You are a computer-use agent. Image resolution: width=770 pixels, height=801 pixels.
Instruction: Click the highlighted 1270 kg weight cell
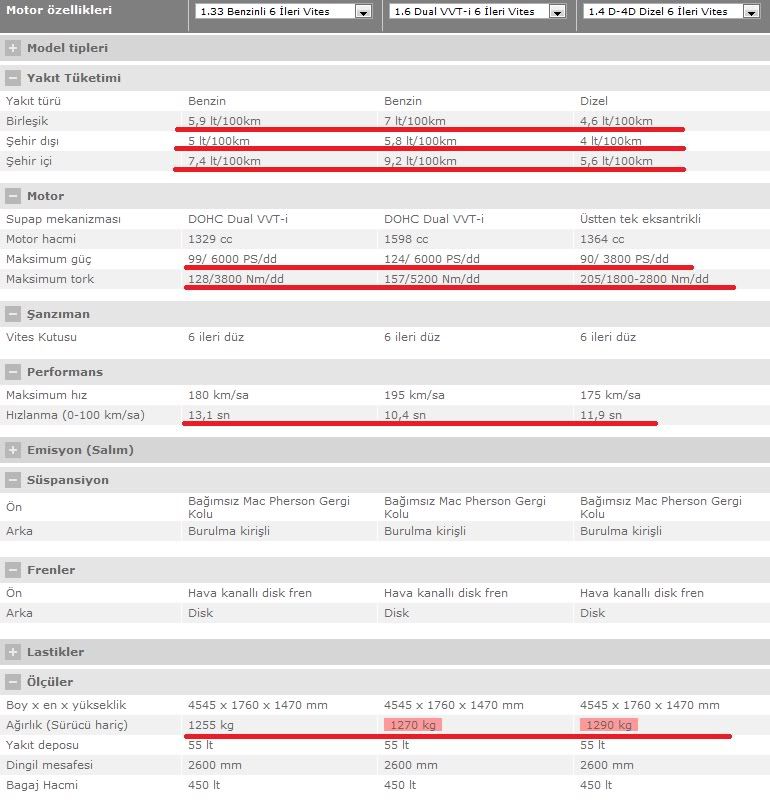[x=412, y=725]
